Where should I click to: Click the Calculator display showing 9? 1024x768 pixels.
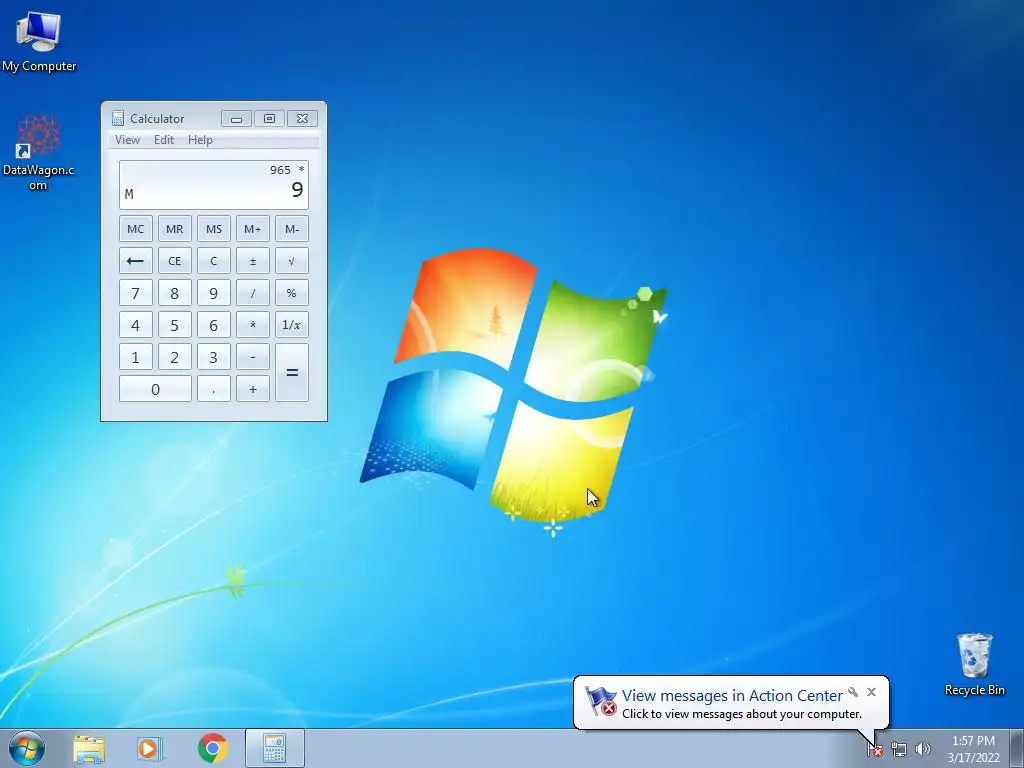tap(214, 185)
